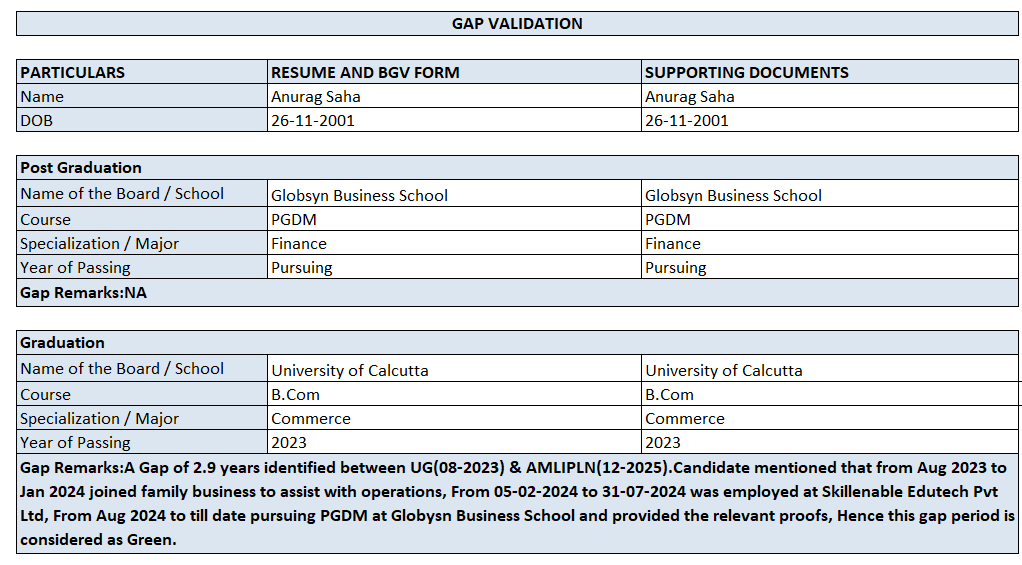
Task: Click the GAP VALIDATION title cell
Action: 517,24
